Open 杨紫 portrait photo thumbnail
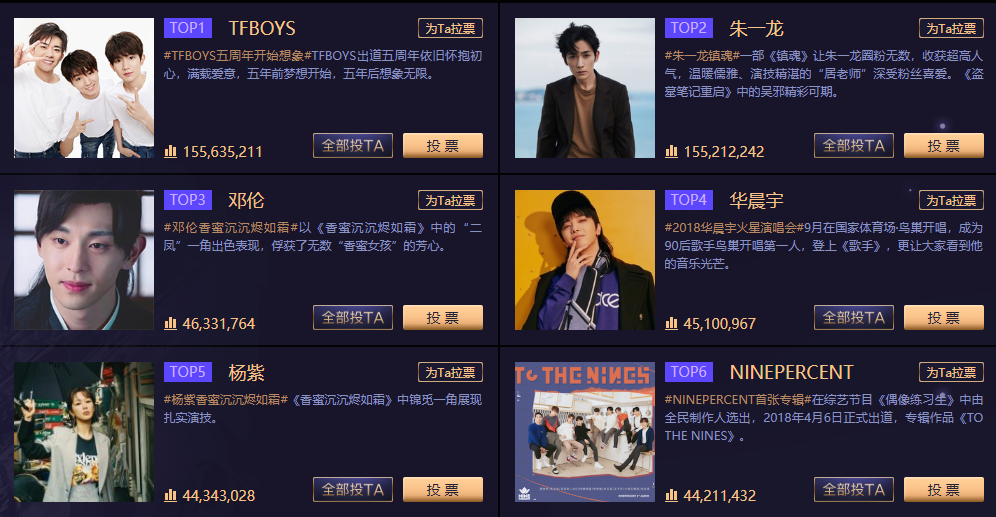This screenshot has height=517, width=996. pyautogui.click(x=84, y=432)
